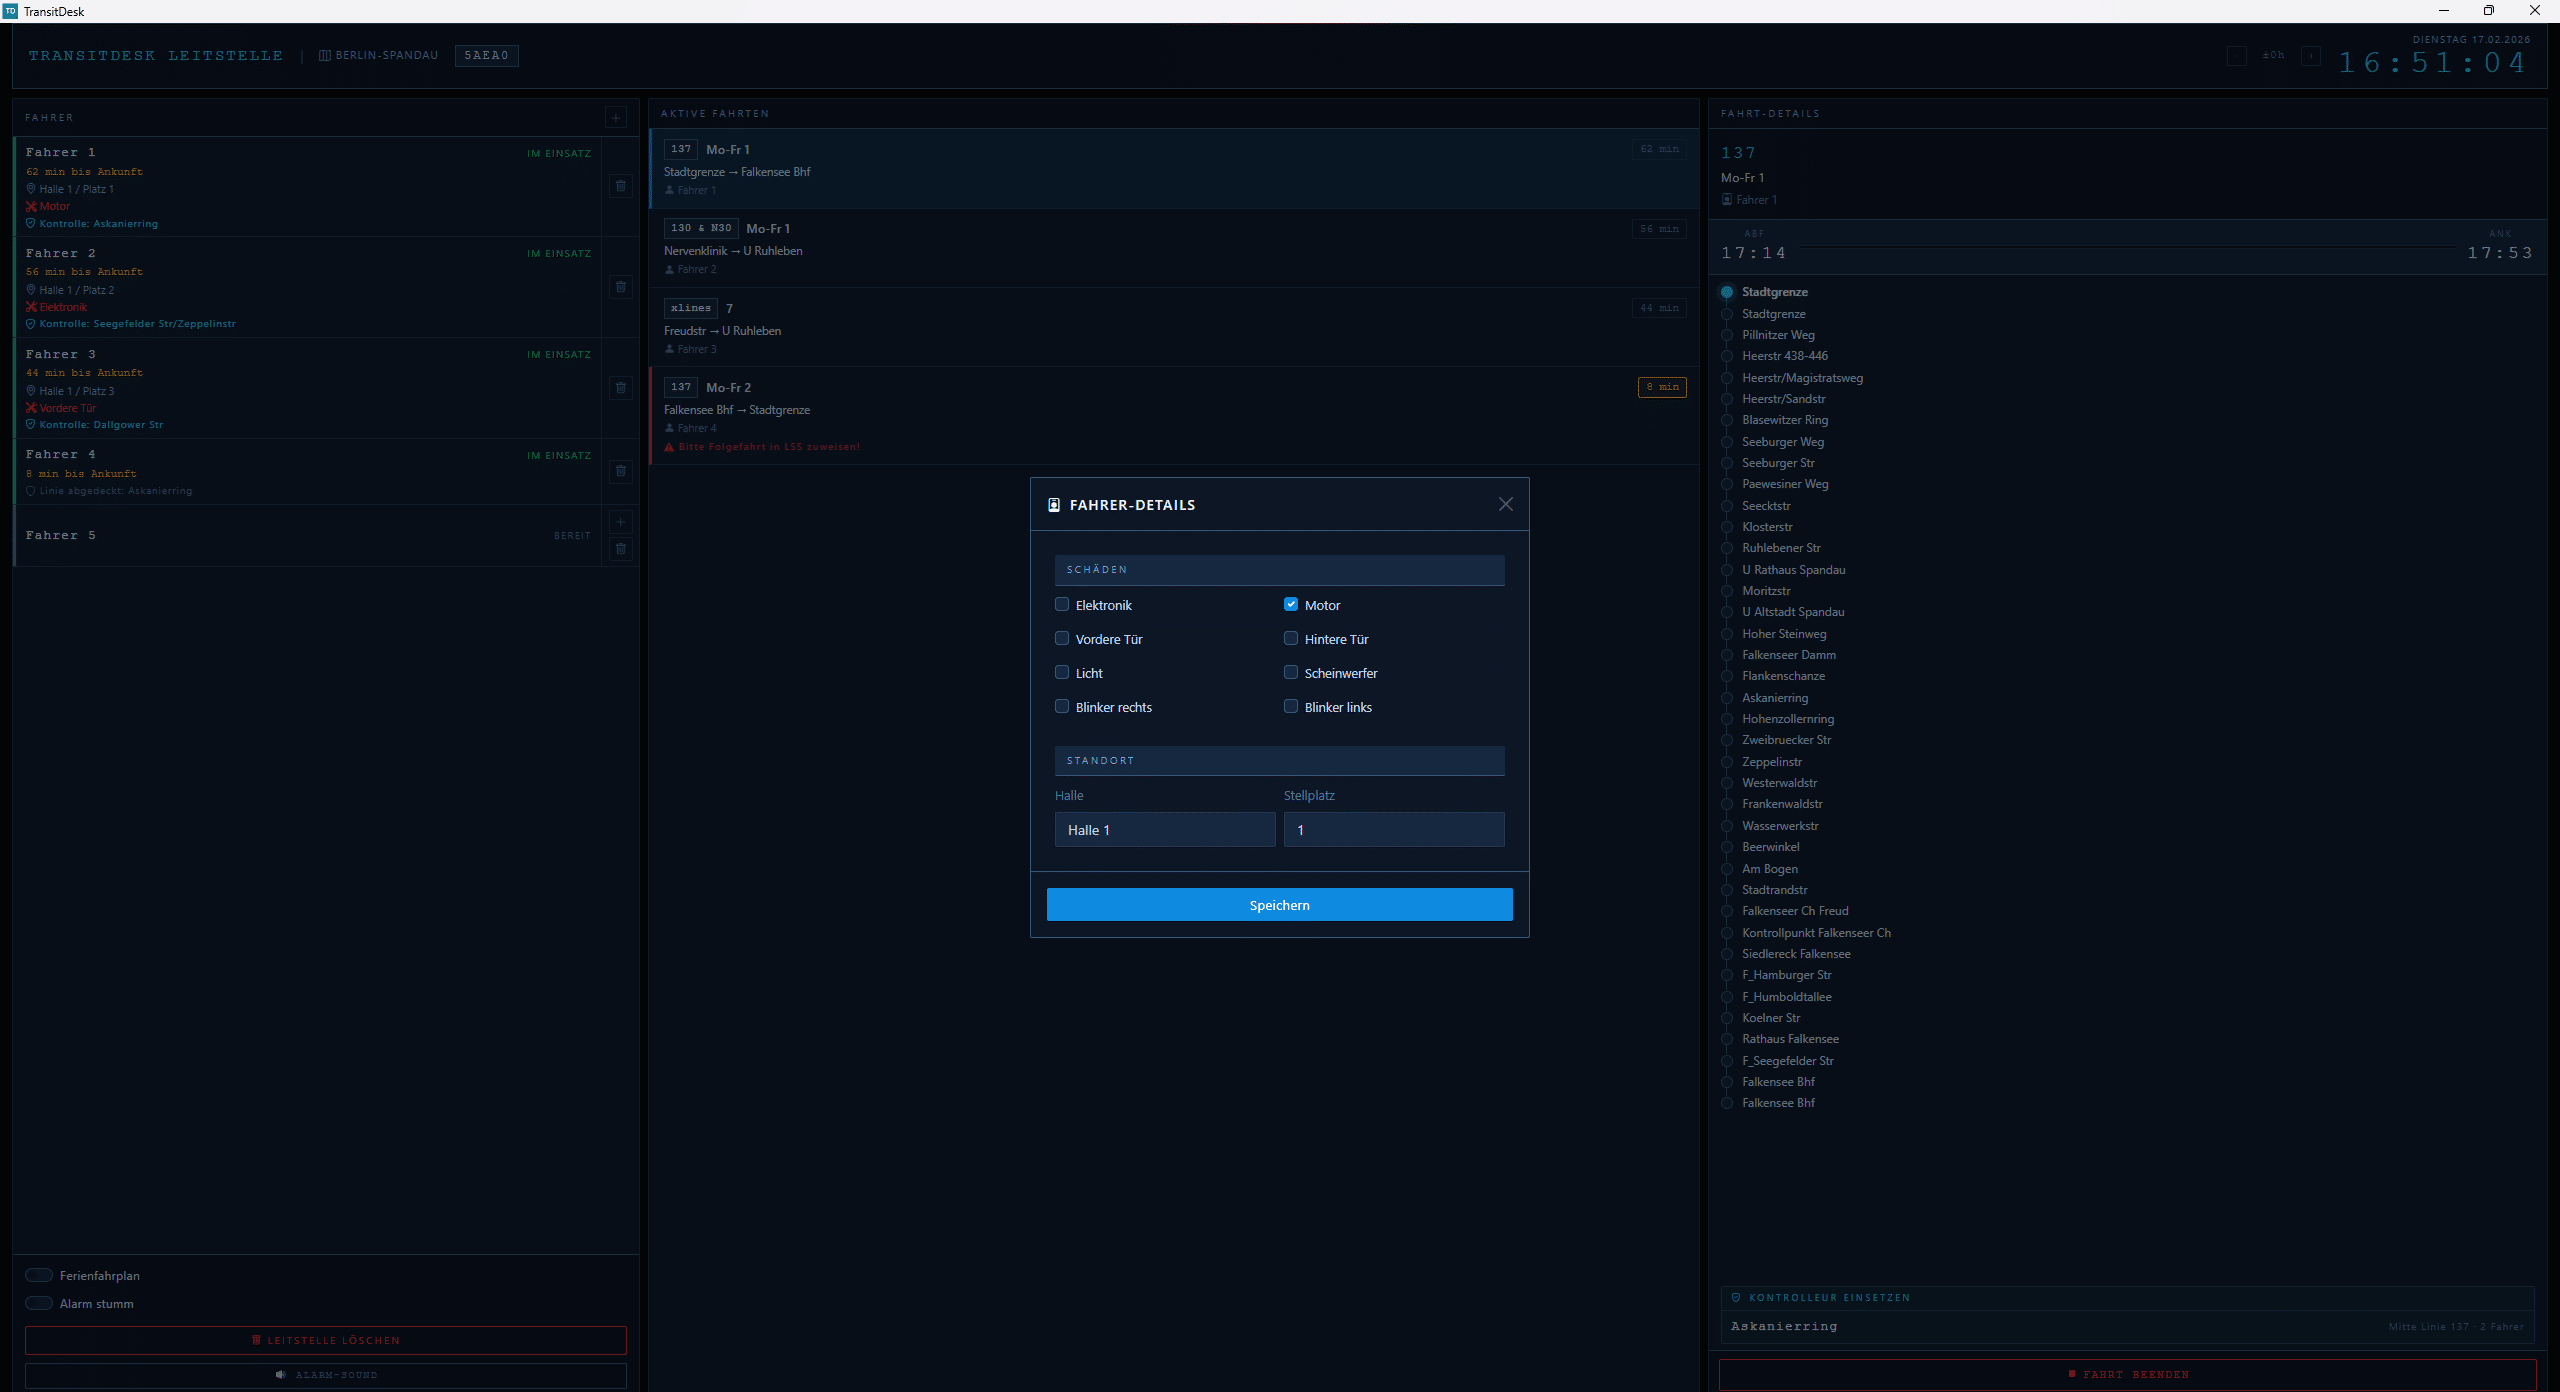Viewport: 2560px width, 1392px height.
Task: Toggle the Alarm stumm switch
Action: coord(39,1303)
